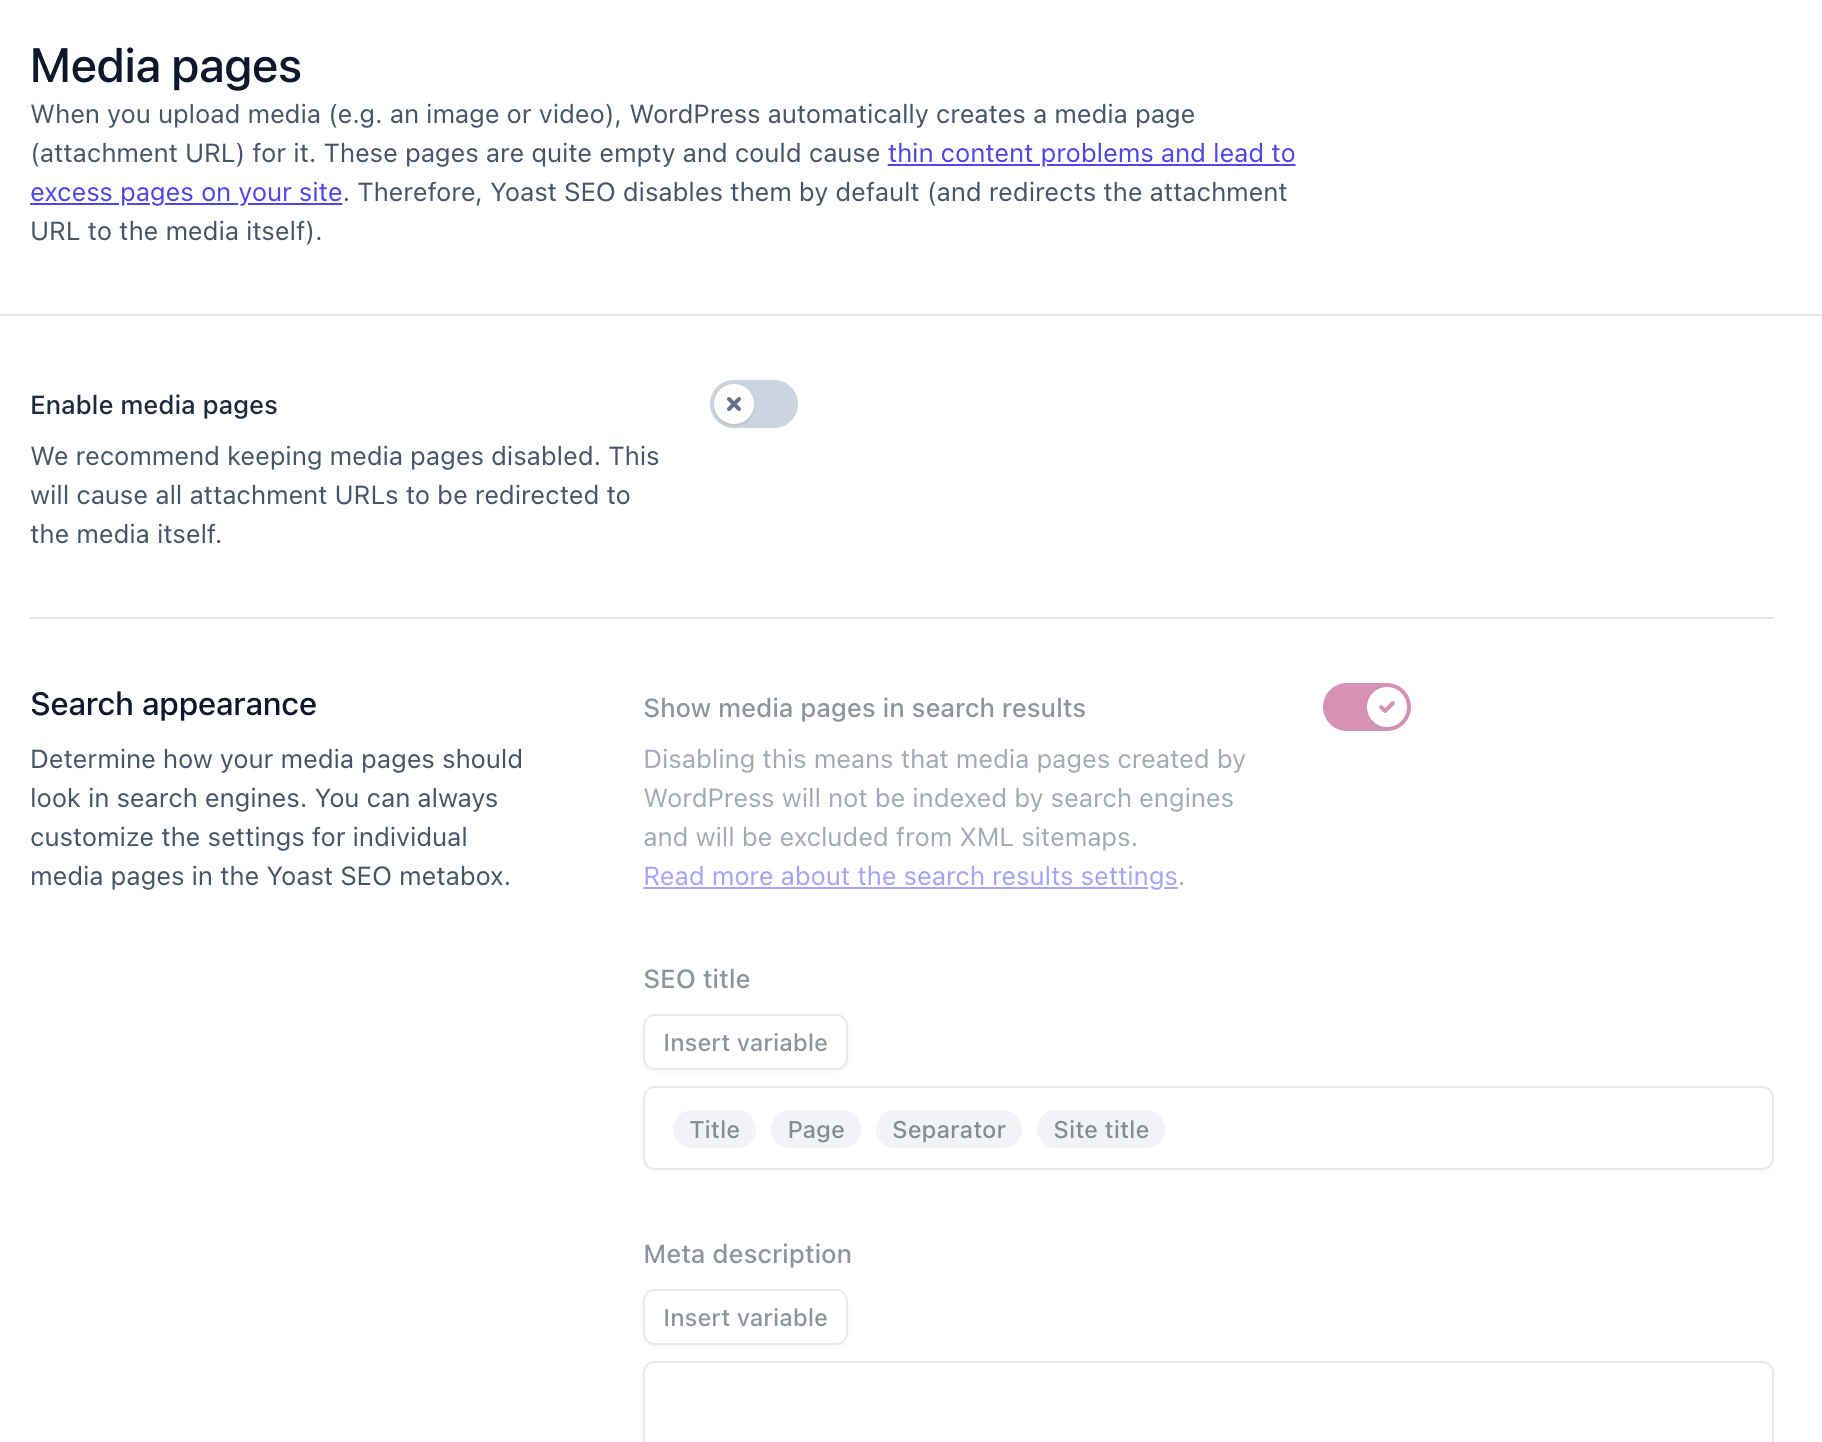The image size is (1822, 1442).
Task: Click the Enable media pages label
Action: coord(153,404)
